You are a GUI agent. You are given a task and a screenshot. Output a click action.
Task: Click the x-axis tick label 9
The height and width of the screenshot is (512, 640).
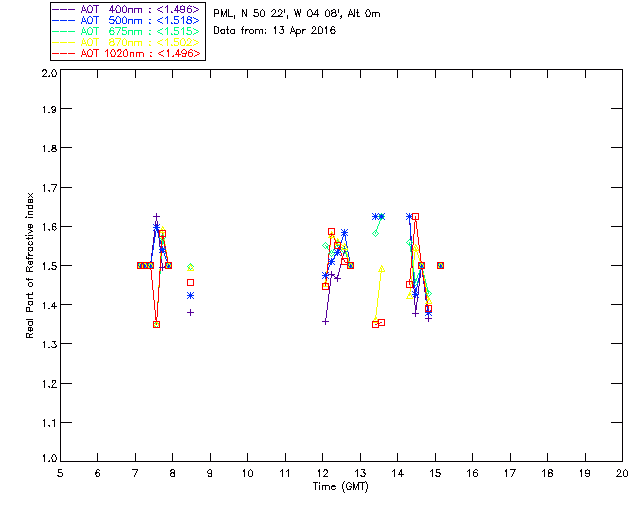pos(210,473)
